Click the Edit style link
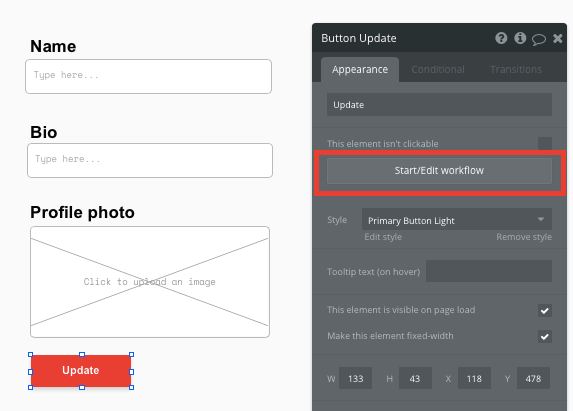Screen dimensions: 573x411 [383, 237]
